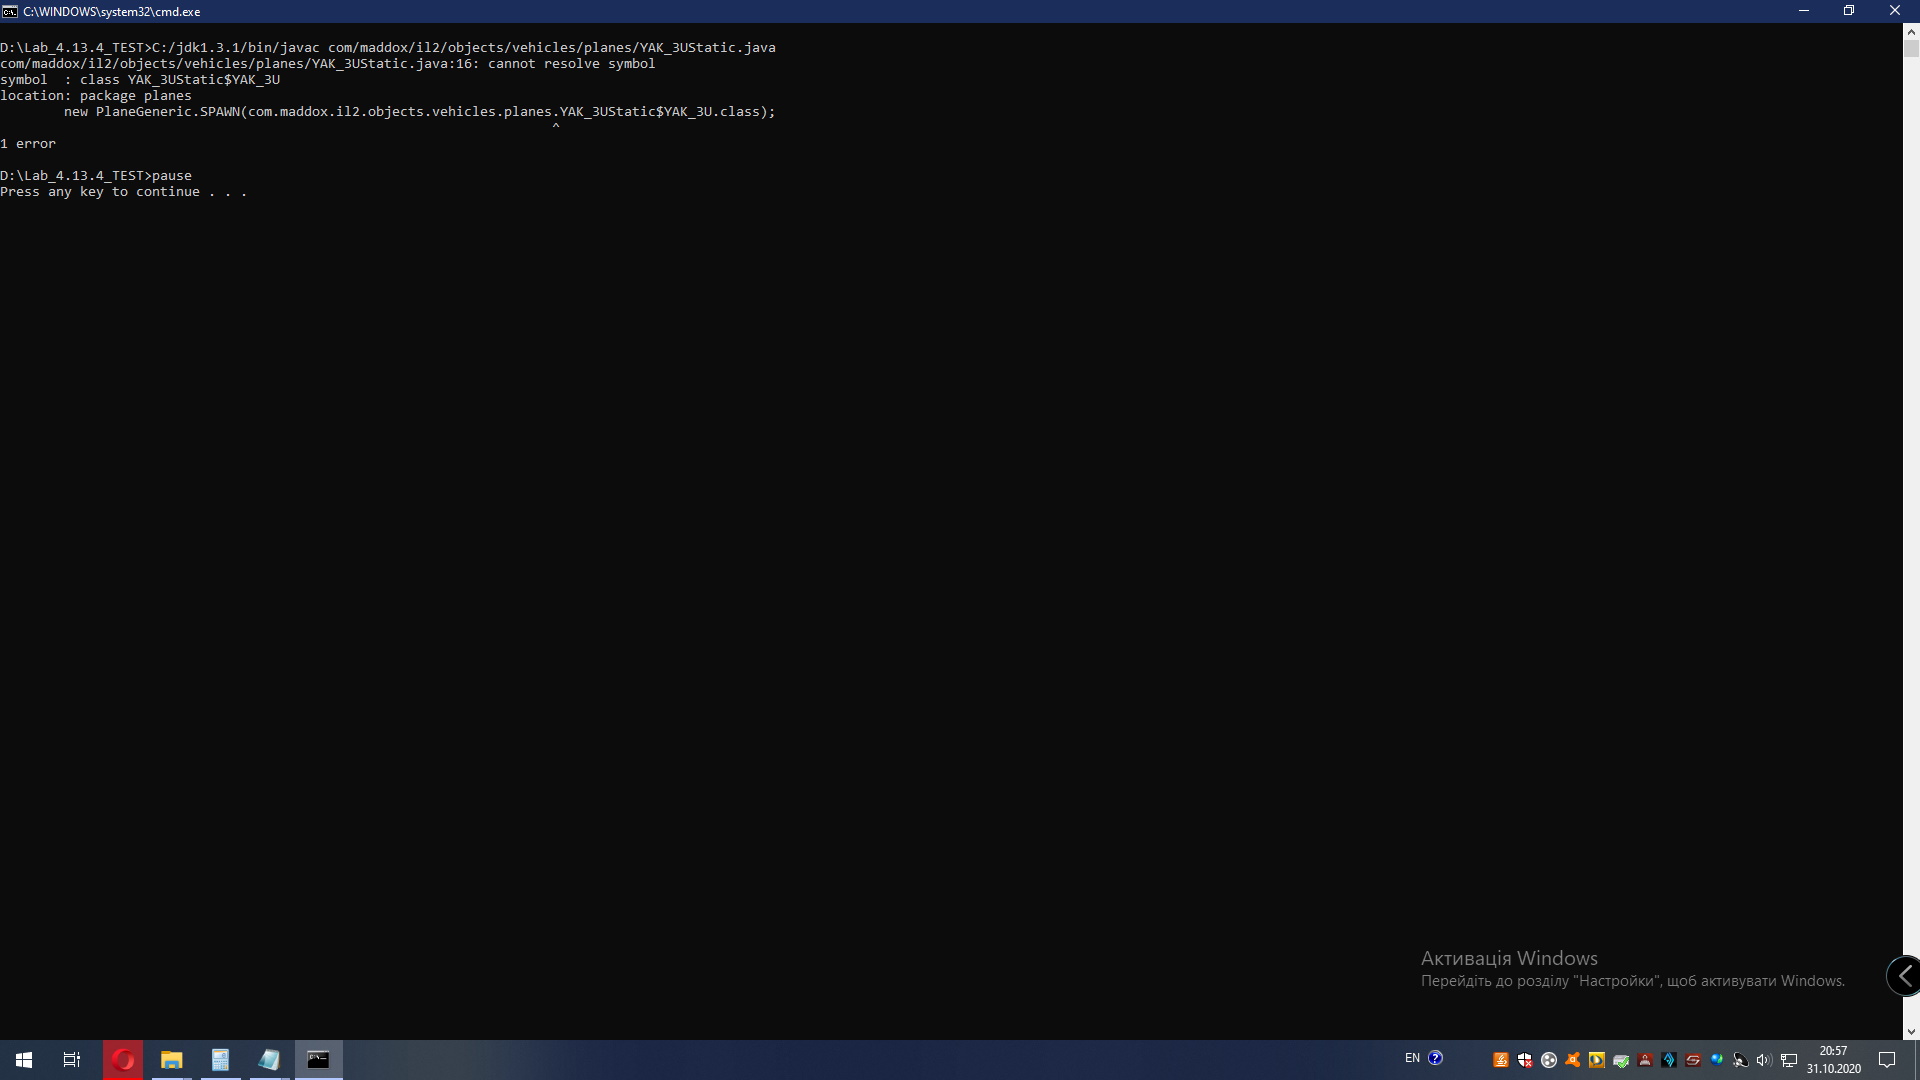Screen dimensions: 1920x1080
Task: Restore down the cmd.exe window
Action: (1849, 11)
